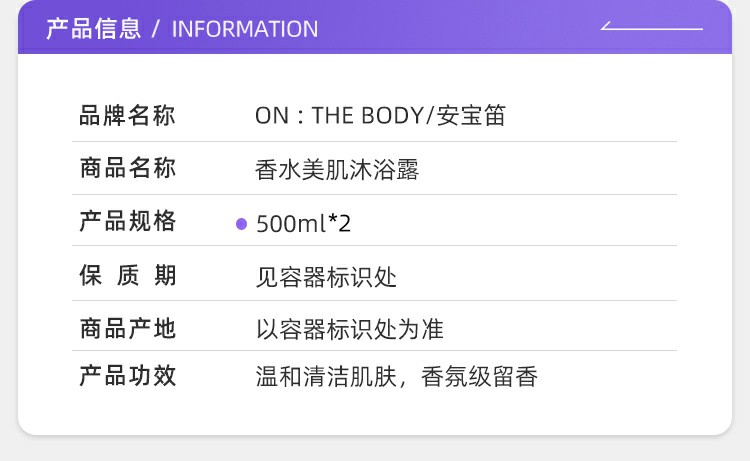Select the 保质期 row label
Screen dimensions: 750x461
[127, 276]
